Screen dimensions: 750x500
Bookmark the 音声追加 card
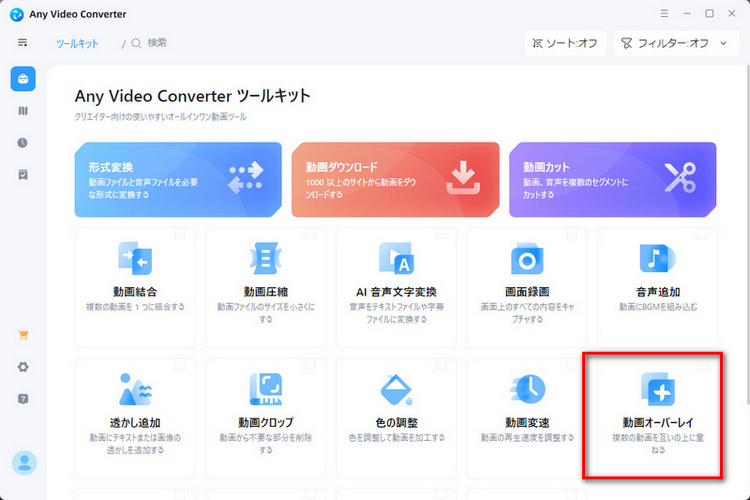pos(702,234)
